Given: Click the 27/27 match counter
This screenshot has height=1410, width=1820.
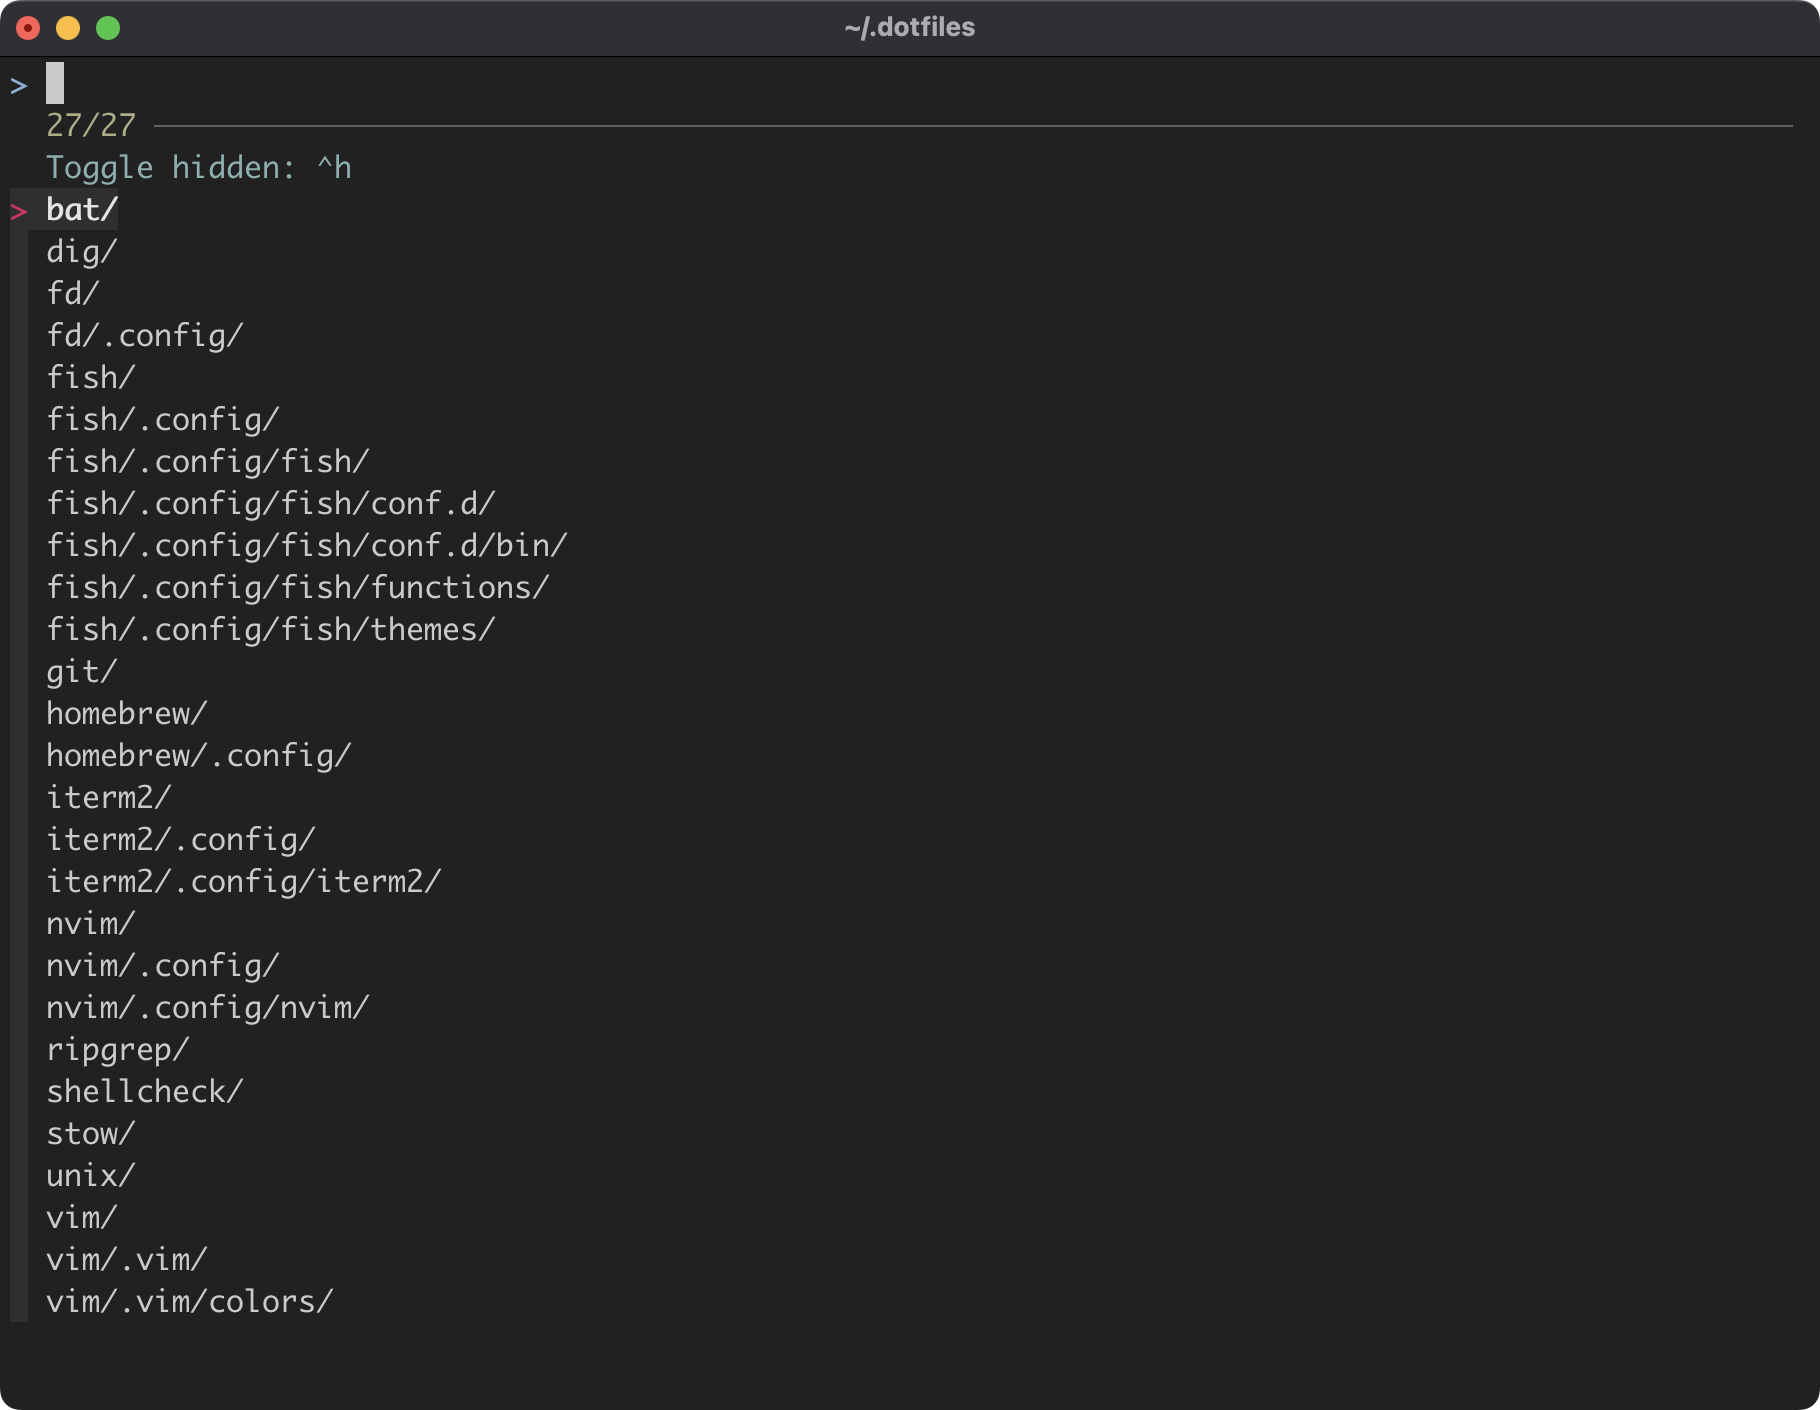Looking at the screenshot, I should pos(89,126).
